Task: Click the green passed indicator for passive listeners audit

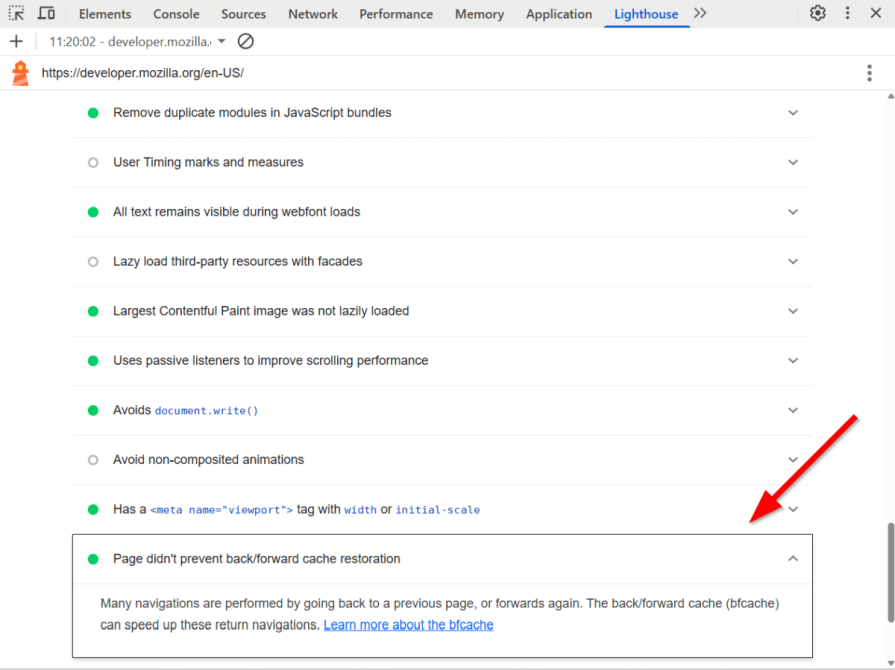Action: click(92, 361)
